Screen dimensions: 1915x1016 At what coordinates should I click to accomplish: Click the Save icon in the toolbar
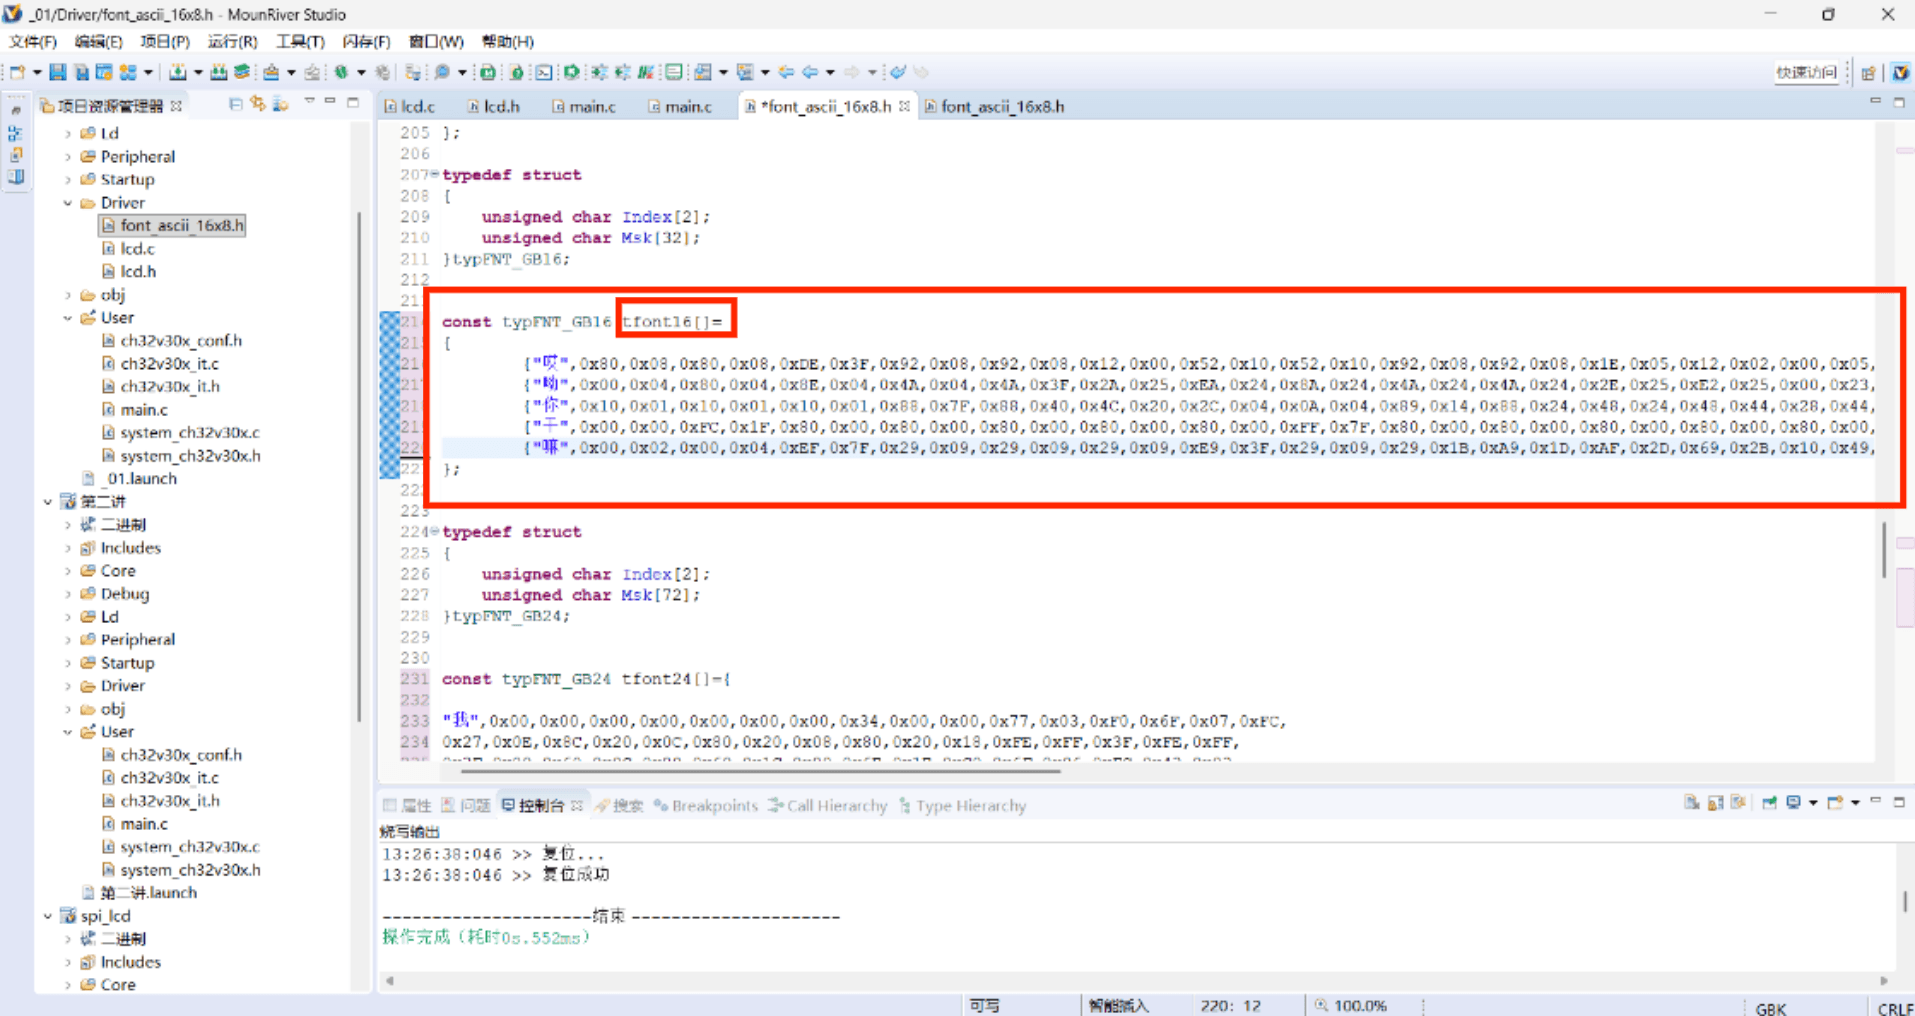pos(58,72)
